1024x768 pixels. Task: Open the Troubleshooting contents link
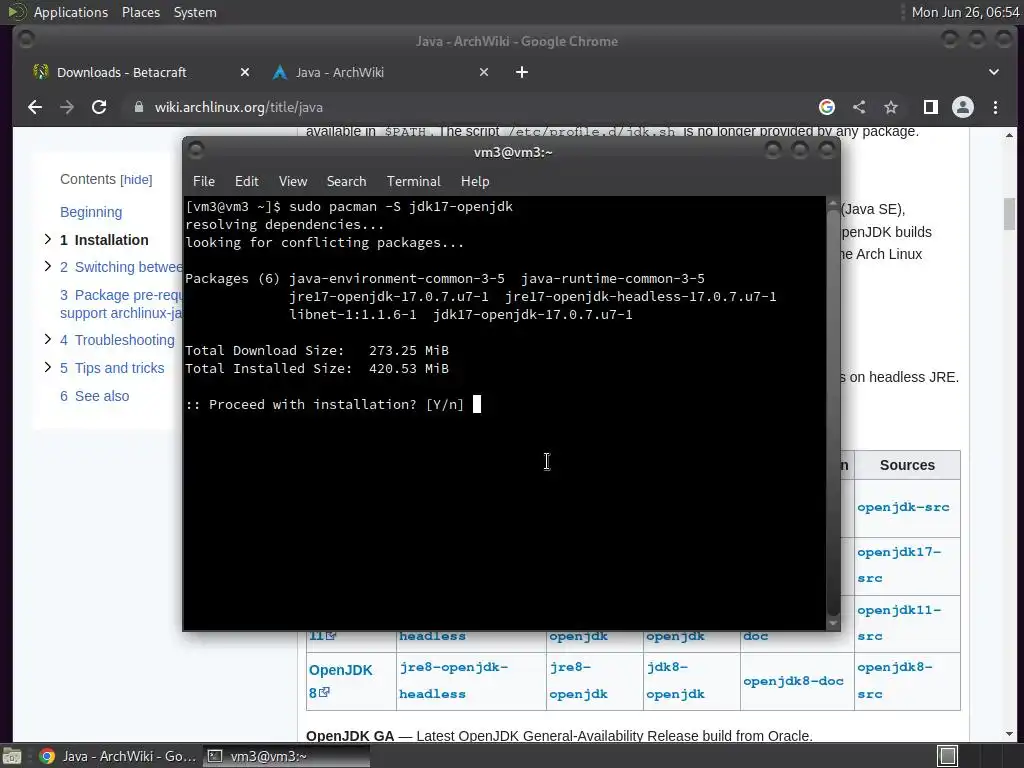(117, 340)
